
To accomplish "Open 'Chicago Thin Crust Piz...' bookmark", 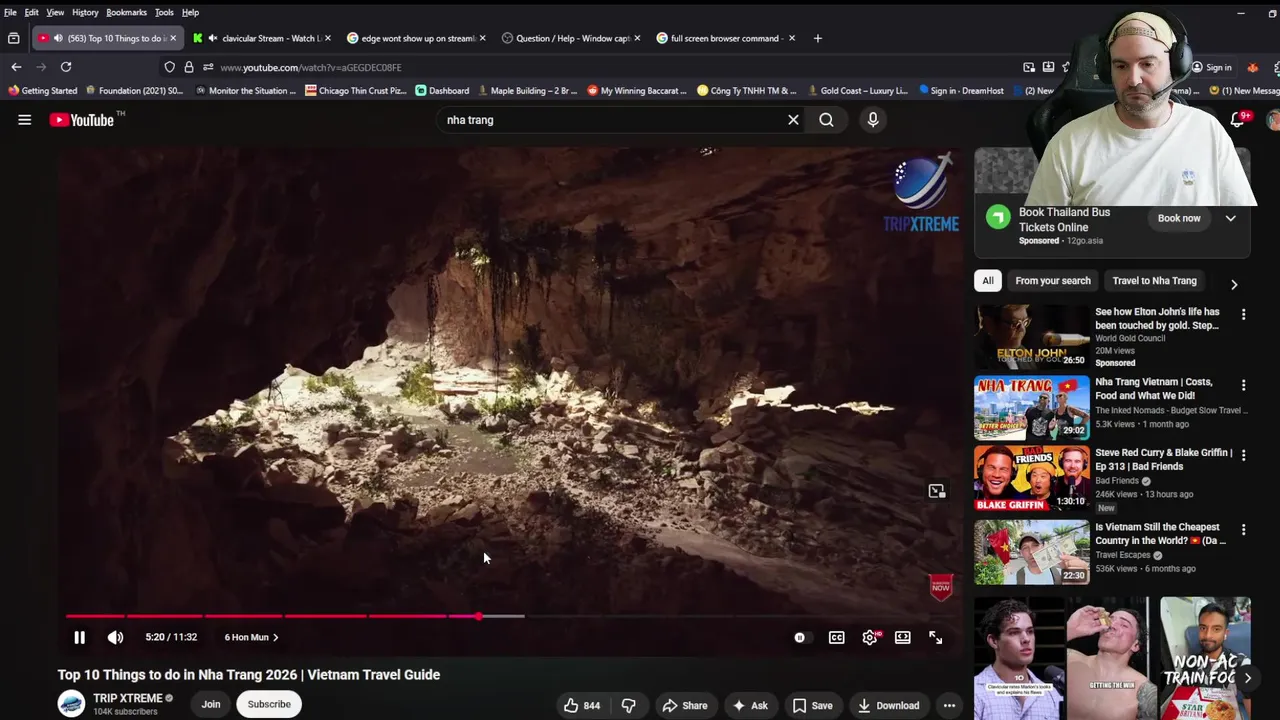I will pos(356,90).
